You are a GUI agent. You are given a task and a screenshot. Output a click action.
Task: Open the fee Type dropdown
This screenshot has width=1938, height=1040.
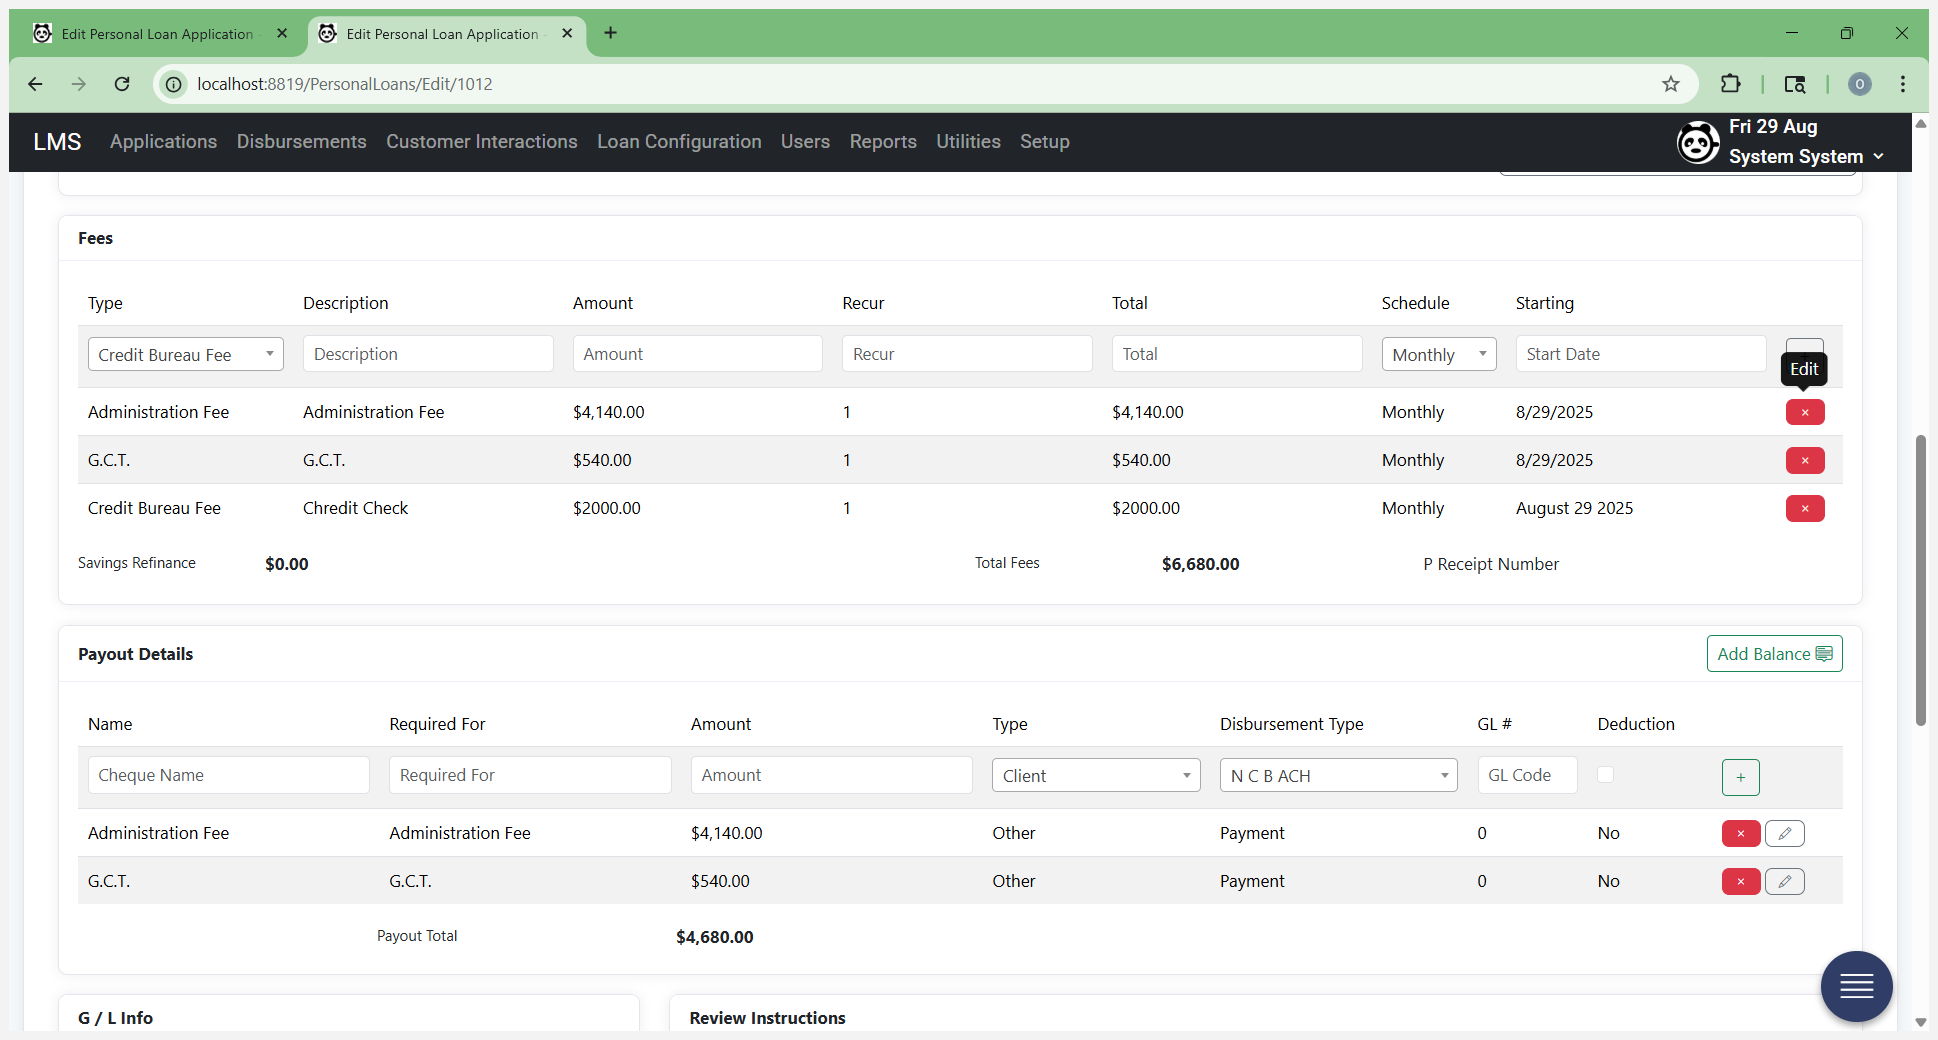point(186,354)
